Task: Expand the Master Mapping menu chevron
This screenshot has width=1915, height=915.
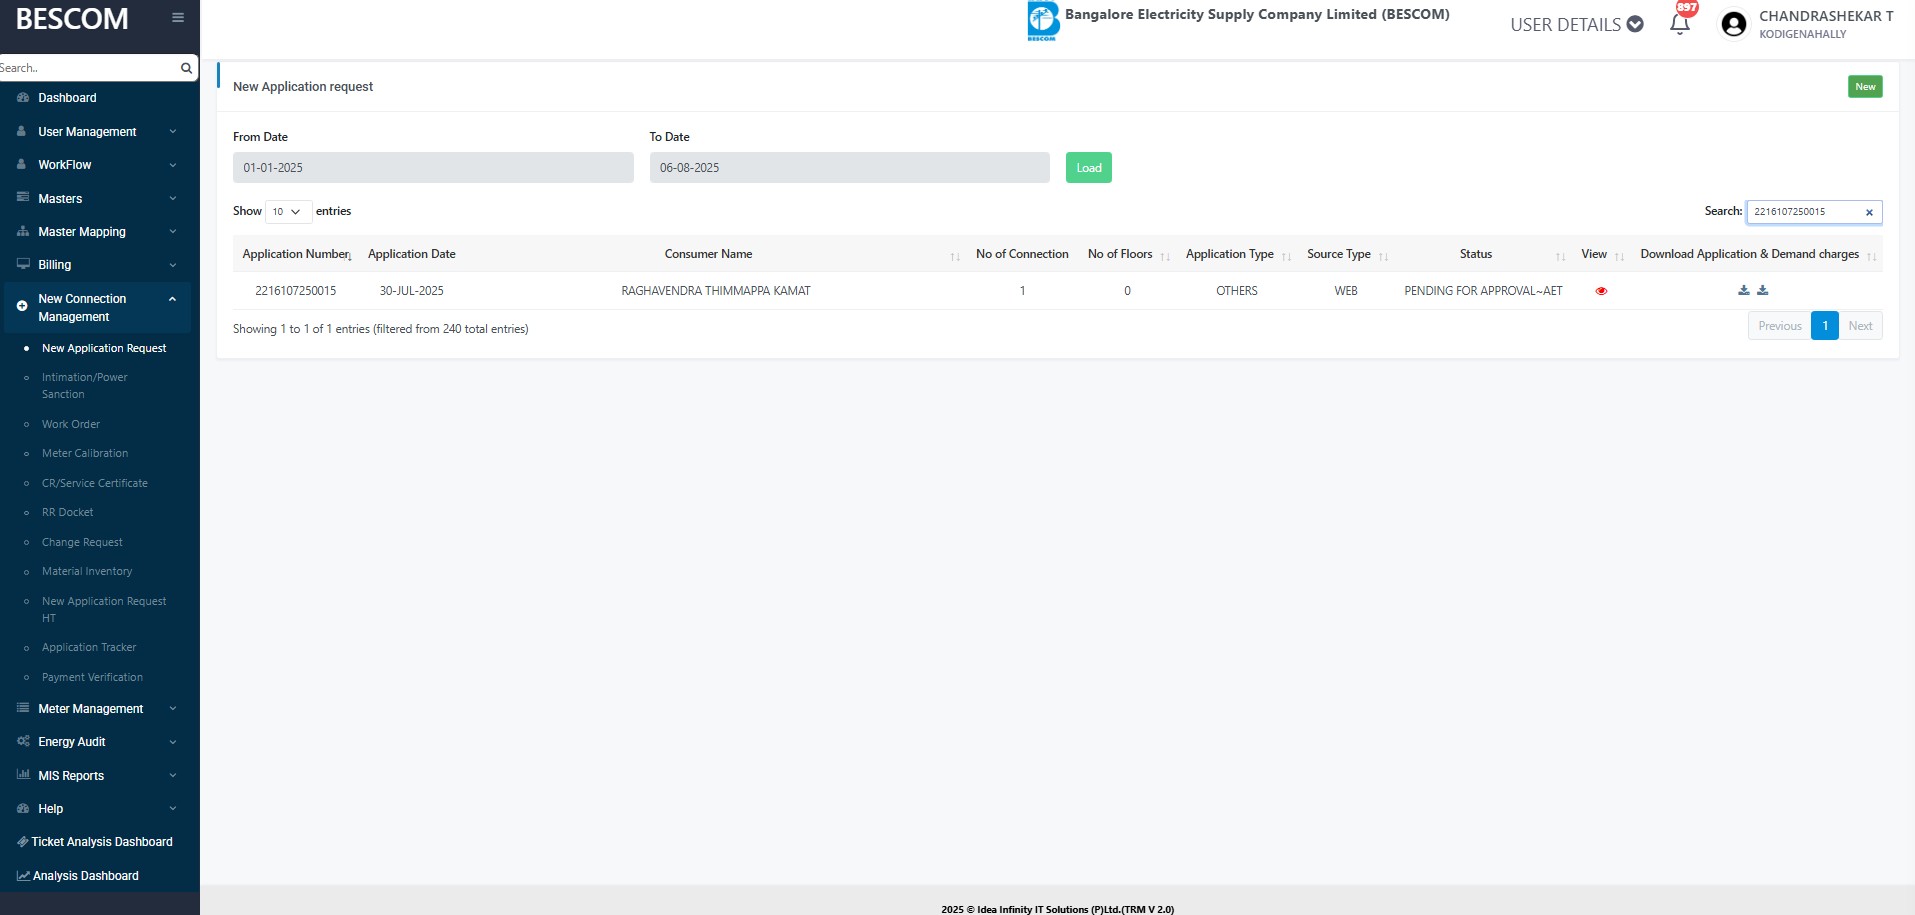Action: click(173, 232)
